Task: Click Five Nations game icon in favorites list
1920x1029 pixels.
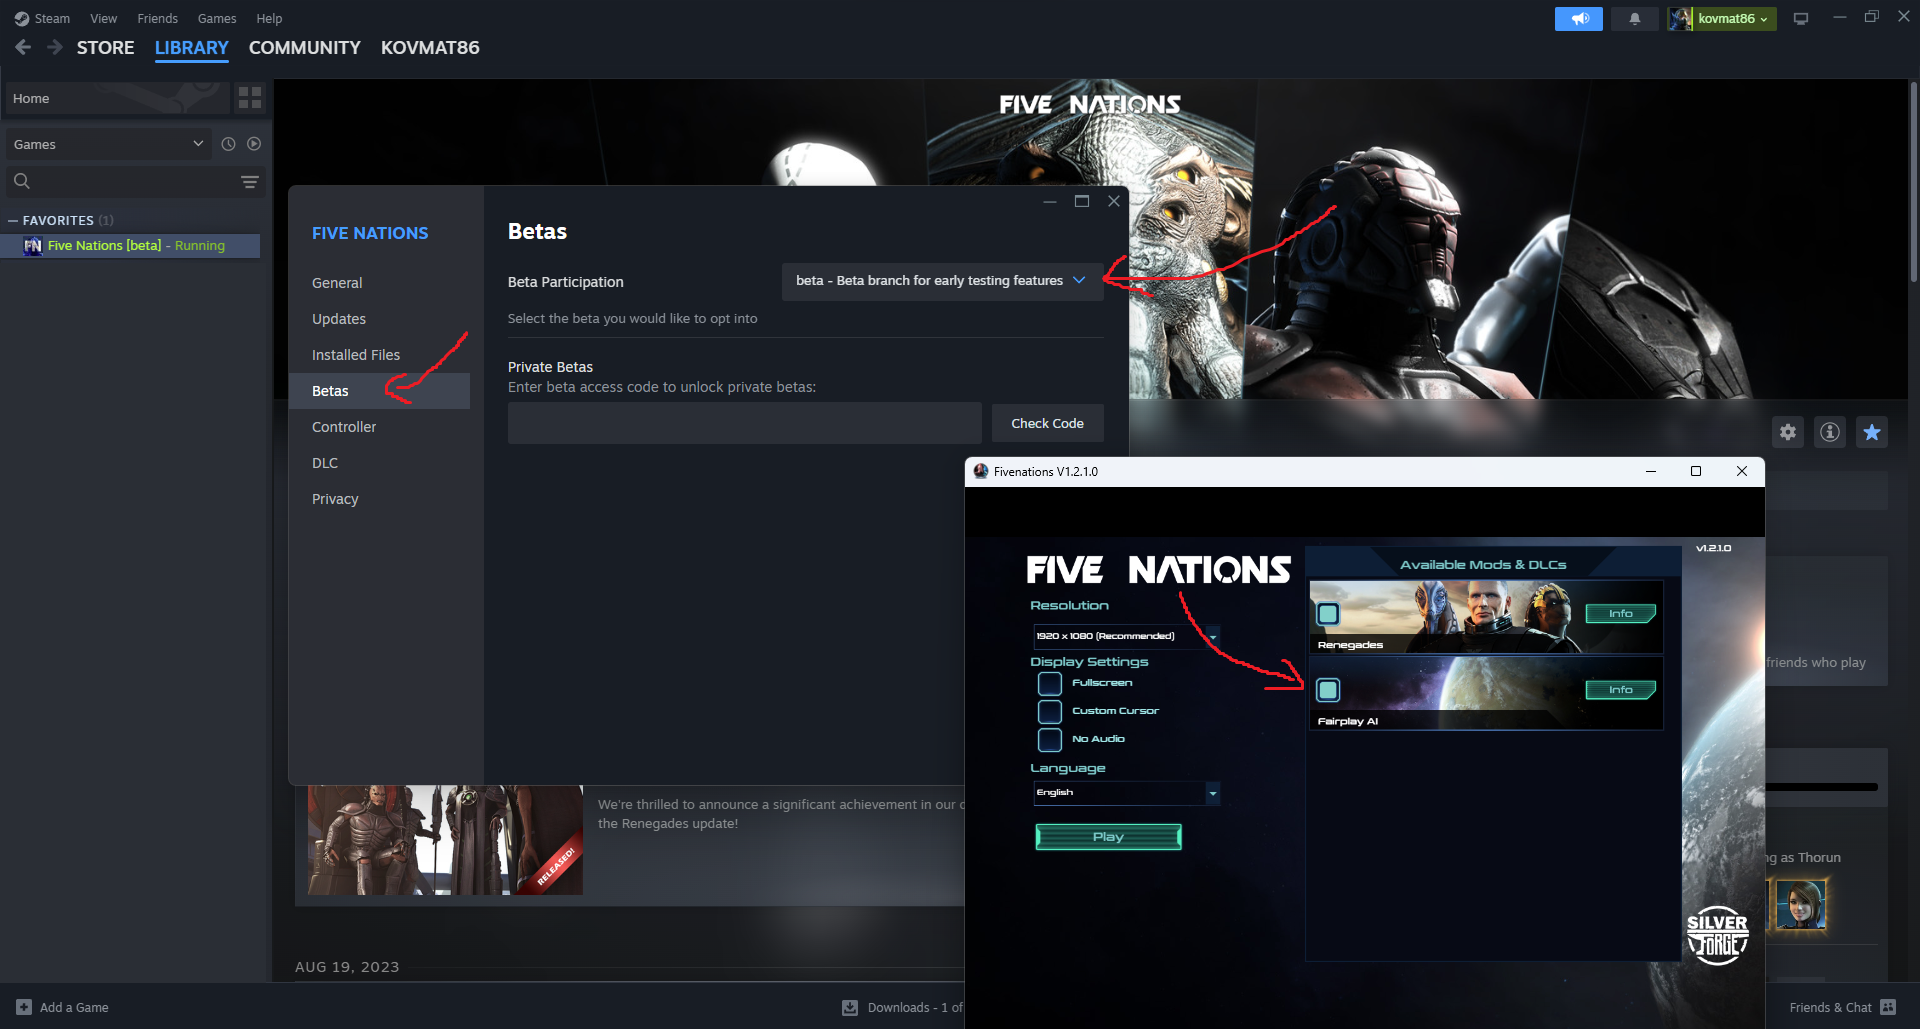Action: [33, 246]
